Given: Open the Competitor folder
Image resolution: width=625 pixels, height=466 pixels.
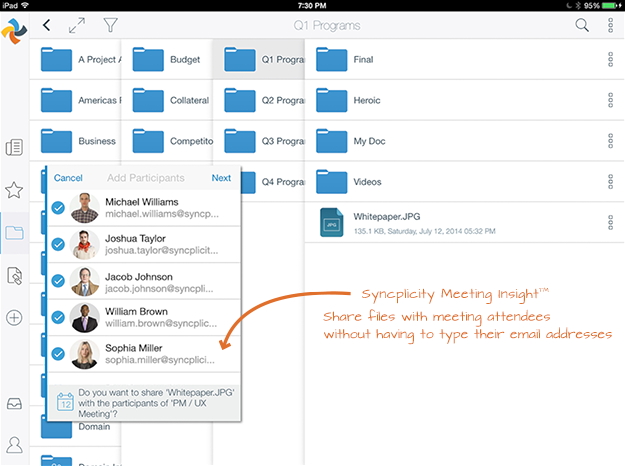Looking at the screenshot, I should coord(167,141).
